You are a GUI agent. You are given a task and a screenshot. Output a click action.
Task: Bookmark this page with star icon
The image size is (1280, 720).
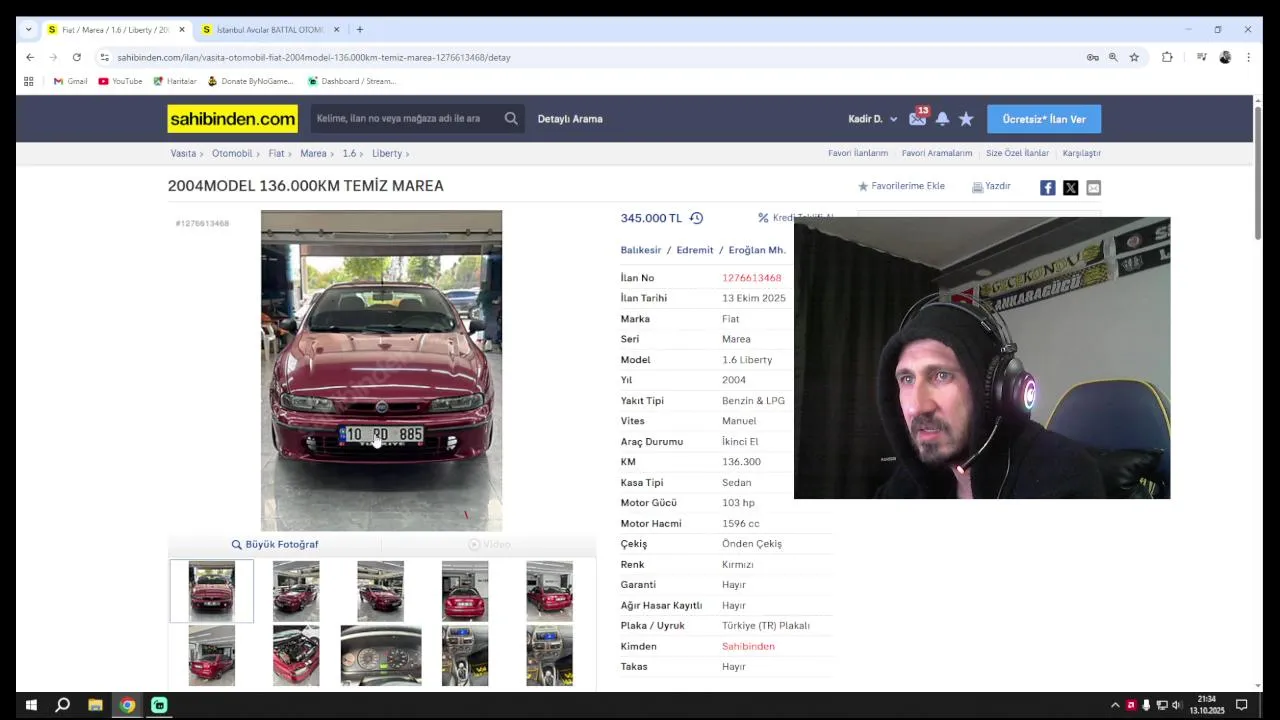(1134, 57)
